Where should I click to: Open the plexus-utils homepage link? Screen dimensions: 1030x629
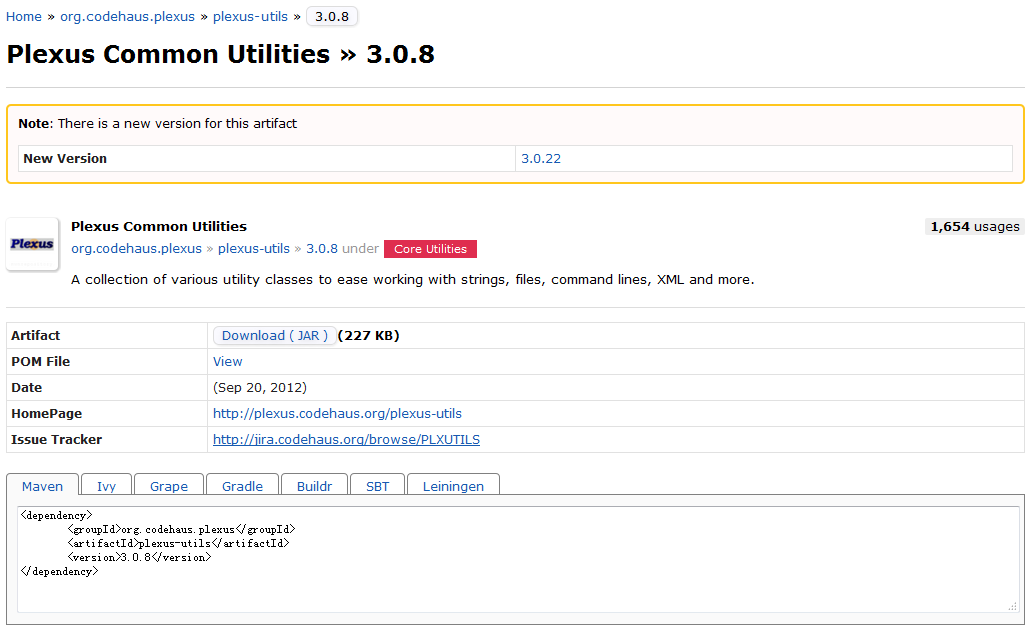(337, 413)
